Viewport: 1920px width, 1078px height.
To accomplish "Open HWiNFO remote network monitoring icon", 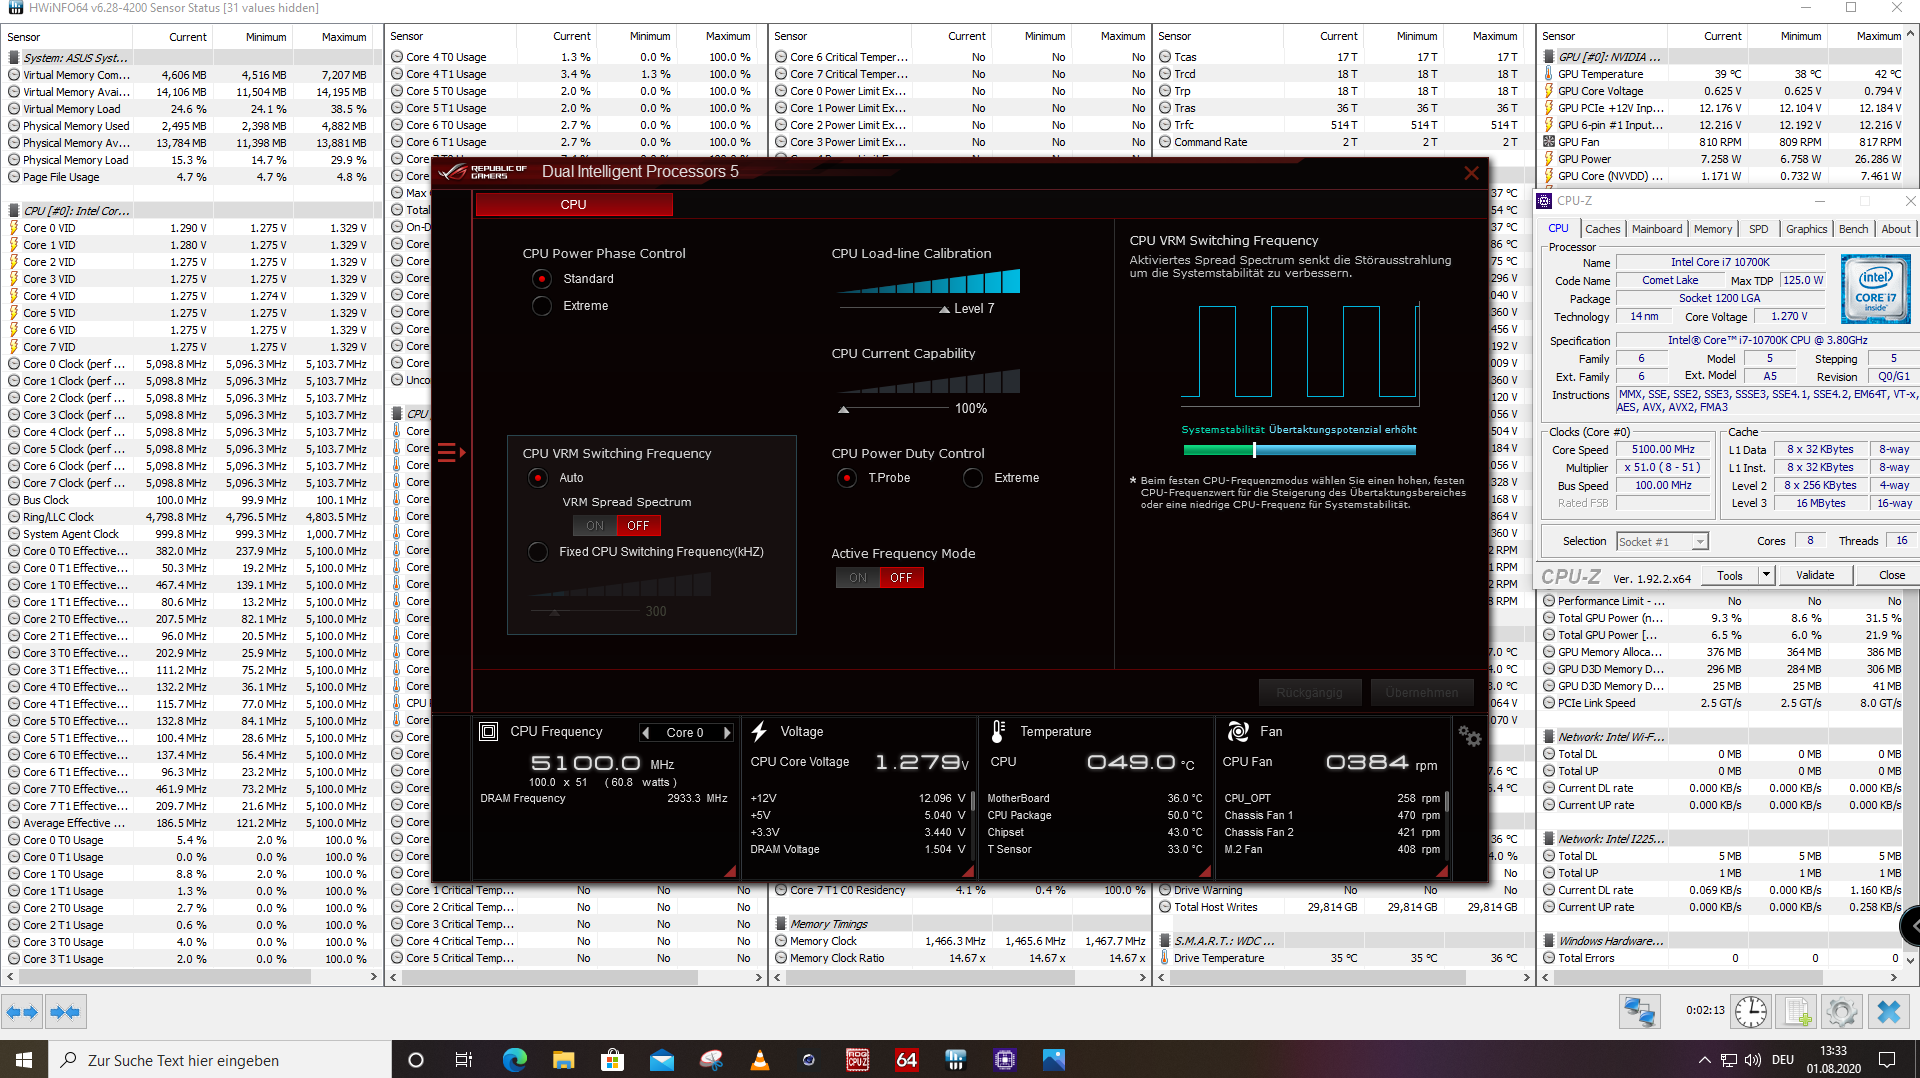I will click(x=1640, y=1012).
